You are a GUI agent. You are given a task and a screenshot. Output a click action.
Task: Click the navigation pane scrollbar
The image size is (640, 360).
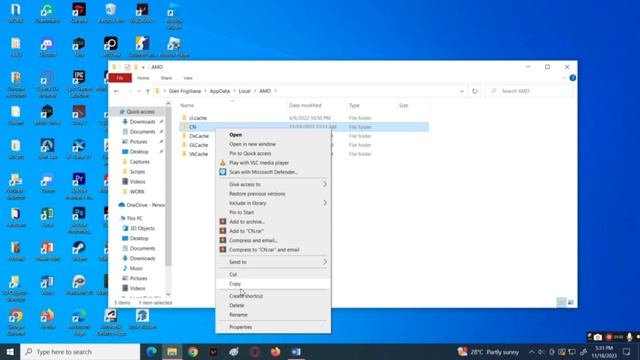click(x=168, y=186)
